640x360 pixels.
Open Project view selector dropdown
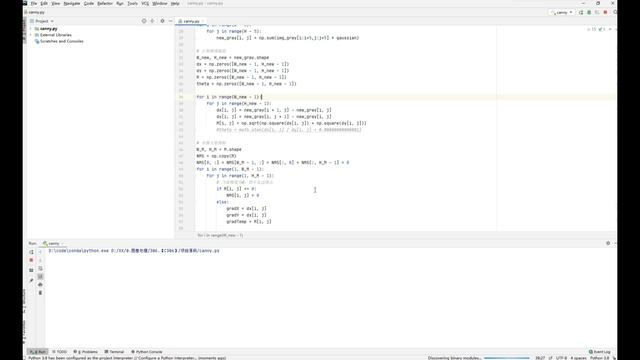coord(42,21)
